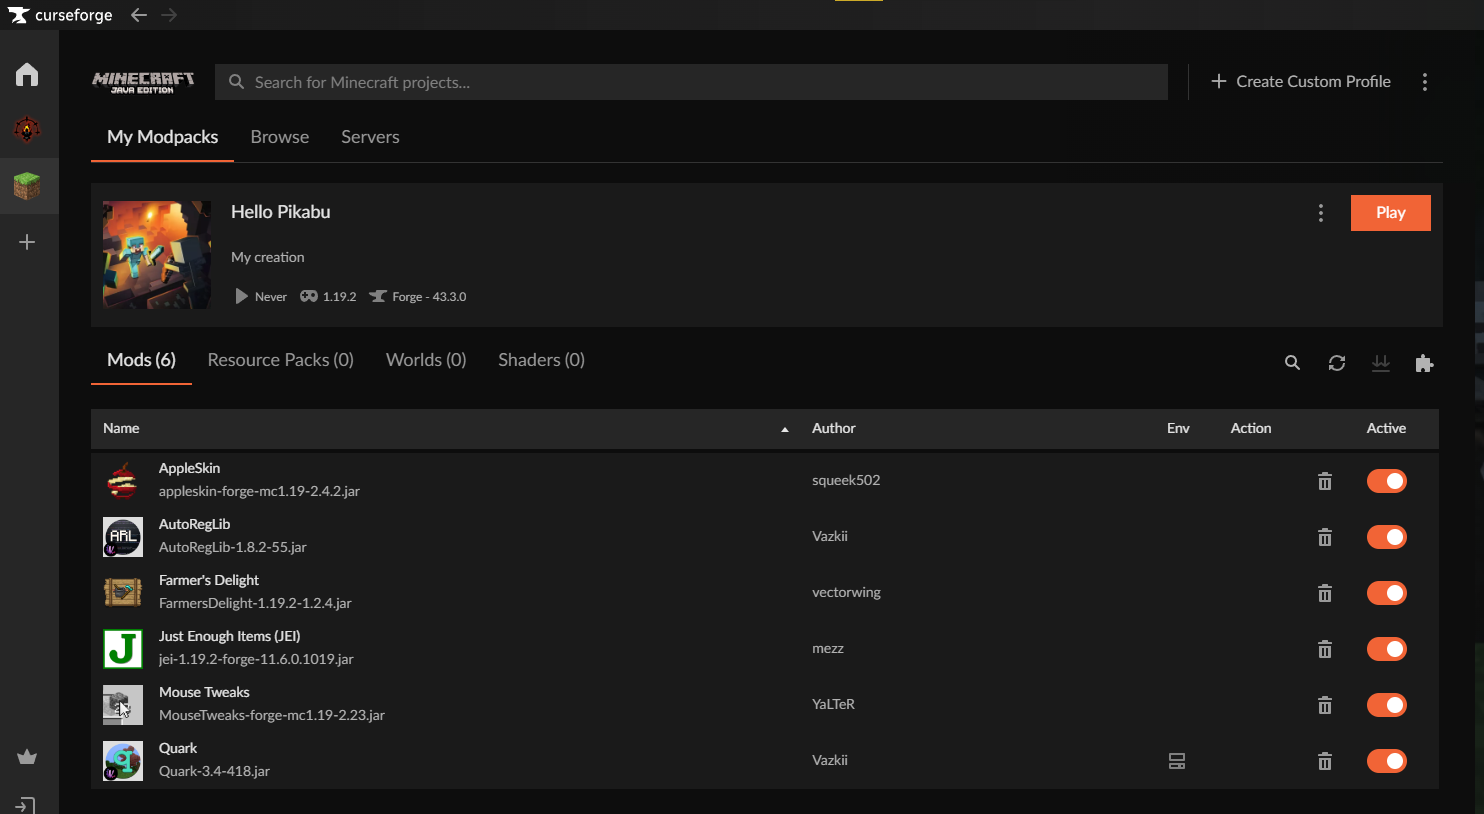Delete the Just Enough Items mod

tap(1325, 649)
